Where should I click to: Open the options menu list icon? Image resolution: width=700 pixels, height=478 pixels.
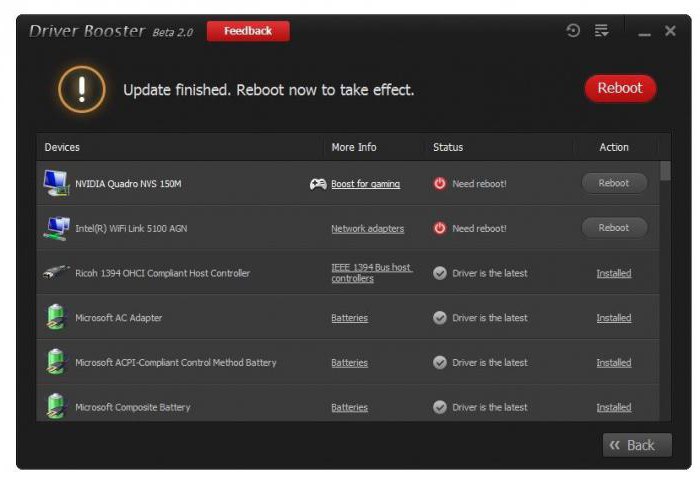601,31
